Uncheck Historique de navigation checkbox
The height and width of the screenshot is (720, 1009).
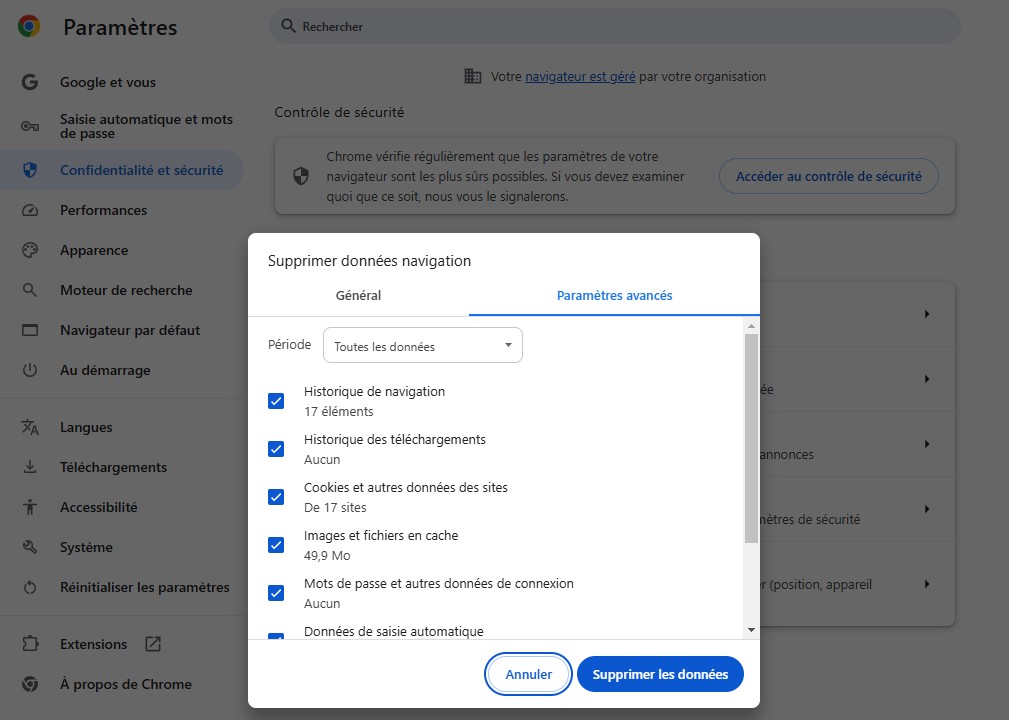(x=276, y=401)
